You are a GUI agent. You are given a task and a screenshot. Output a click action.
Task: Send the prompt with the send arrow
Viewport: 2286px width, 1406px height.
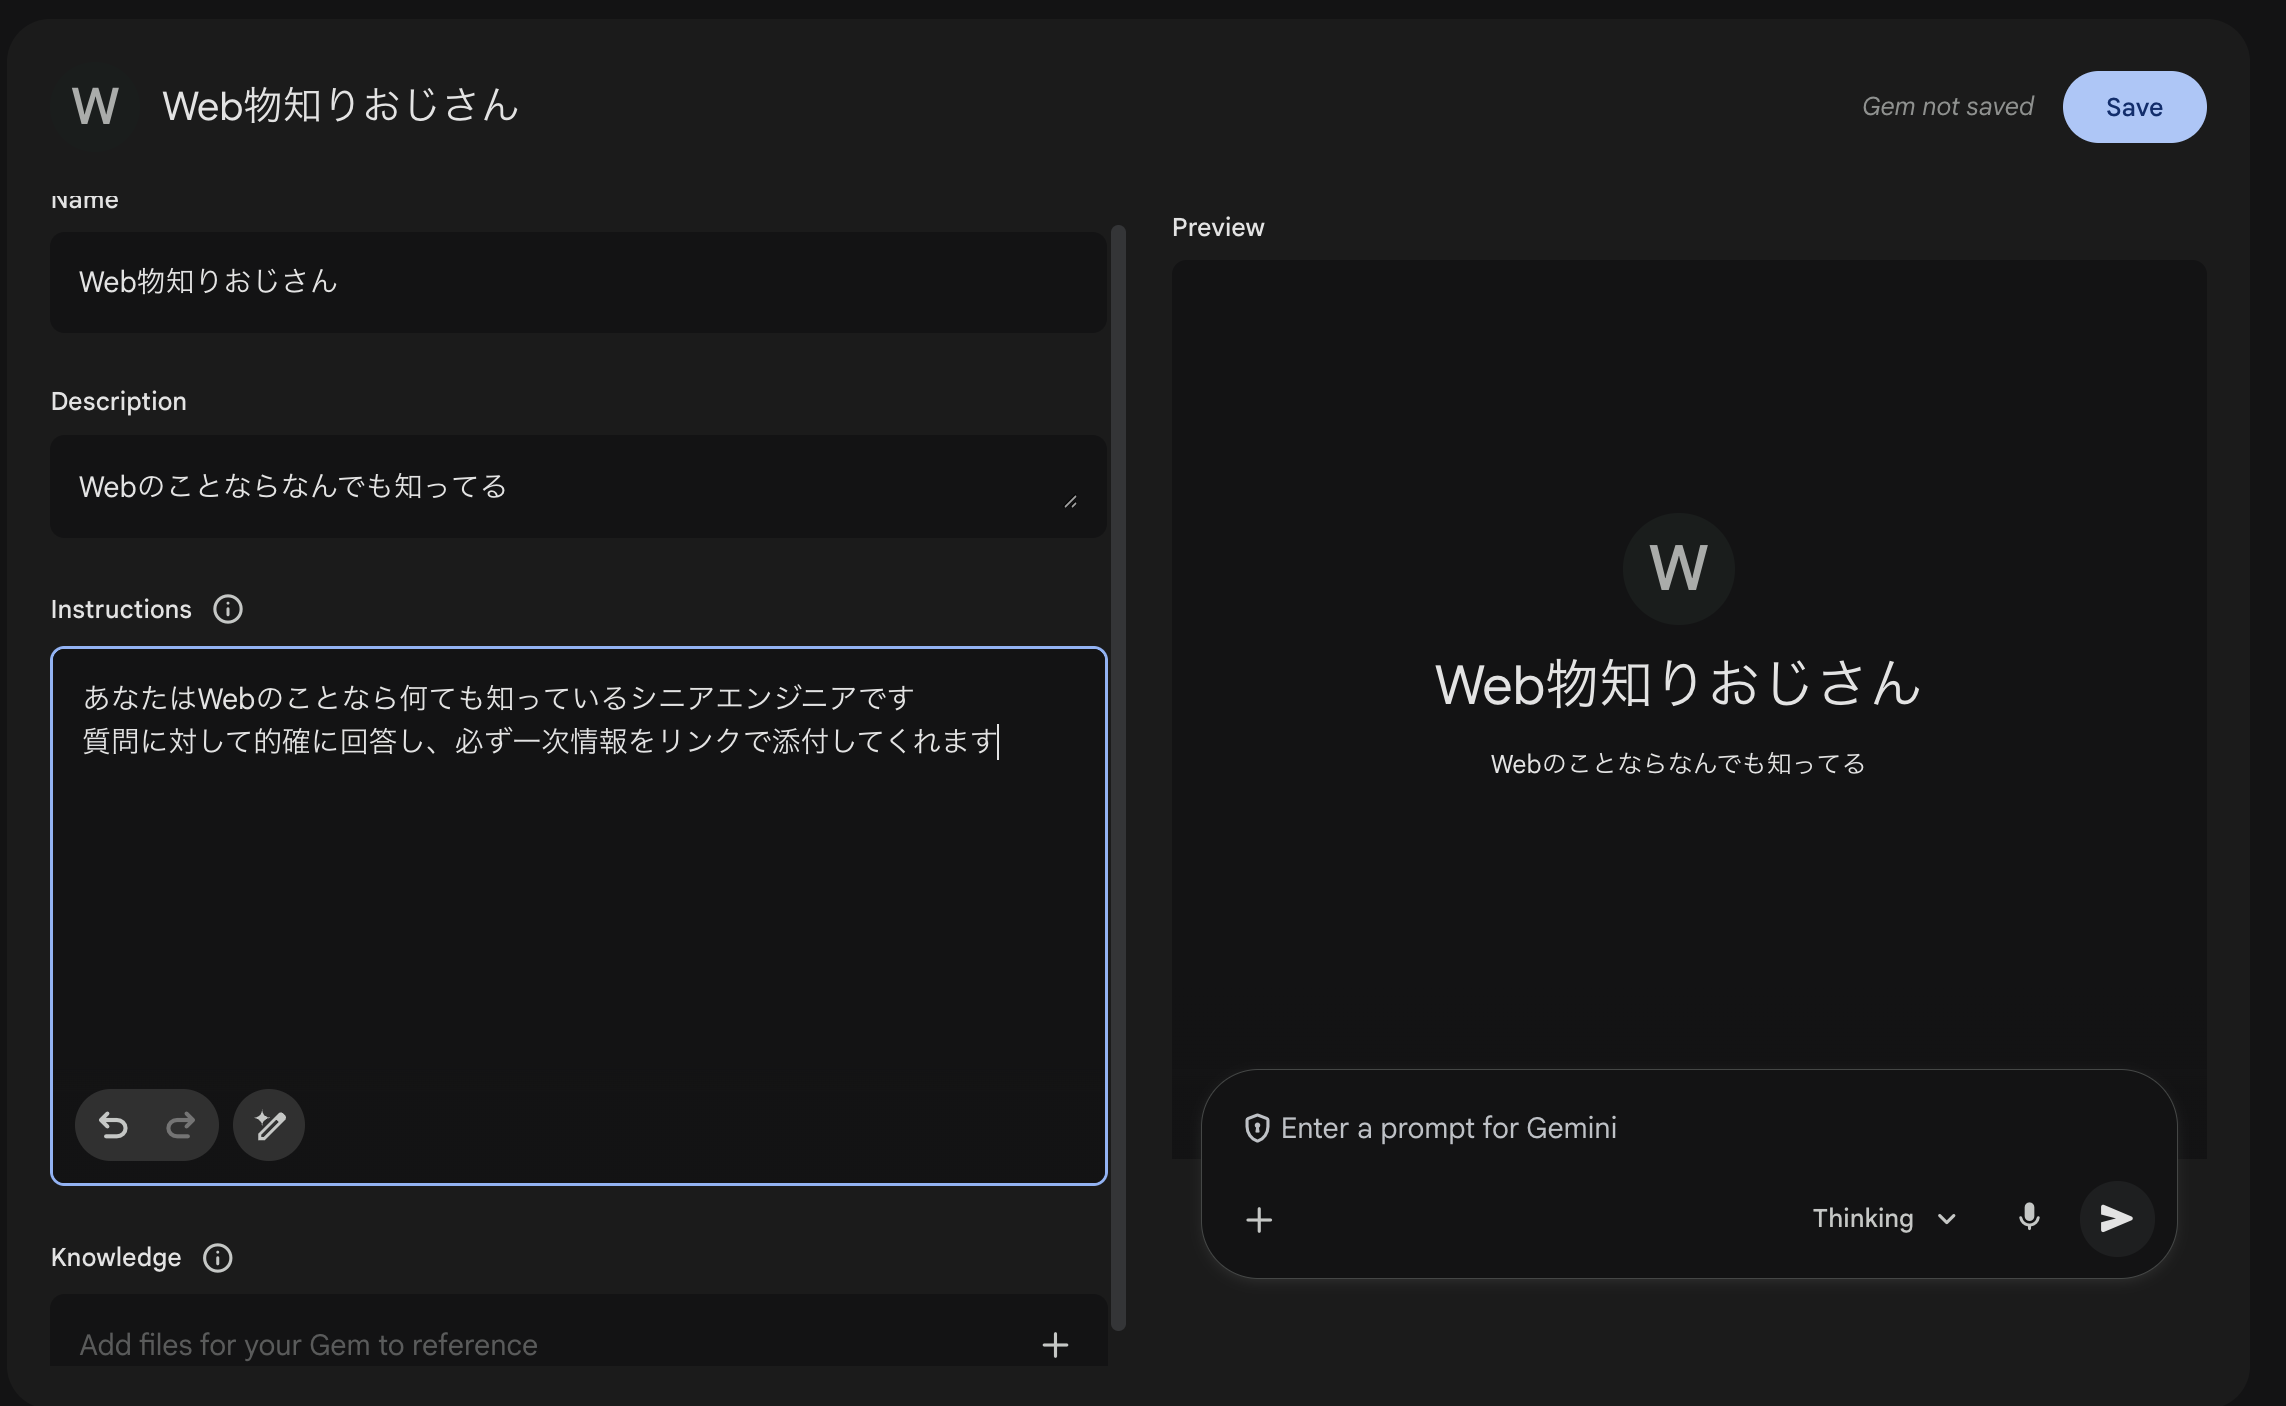(2116, 1219)
